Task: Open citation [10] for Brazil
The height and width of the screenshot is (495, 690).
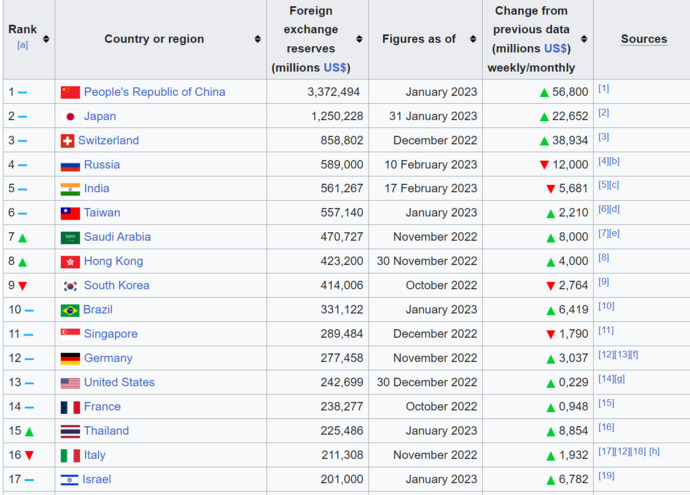Action: tap(606, 306)
